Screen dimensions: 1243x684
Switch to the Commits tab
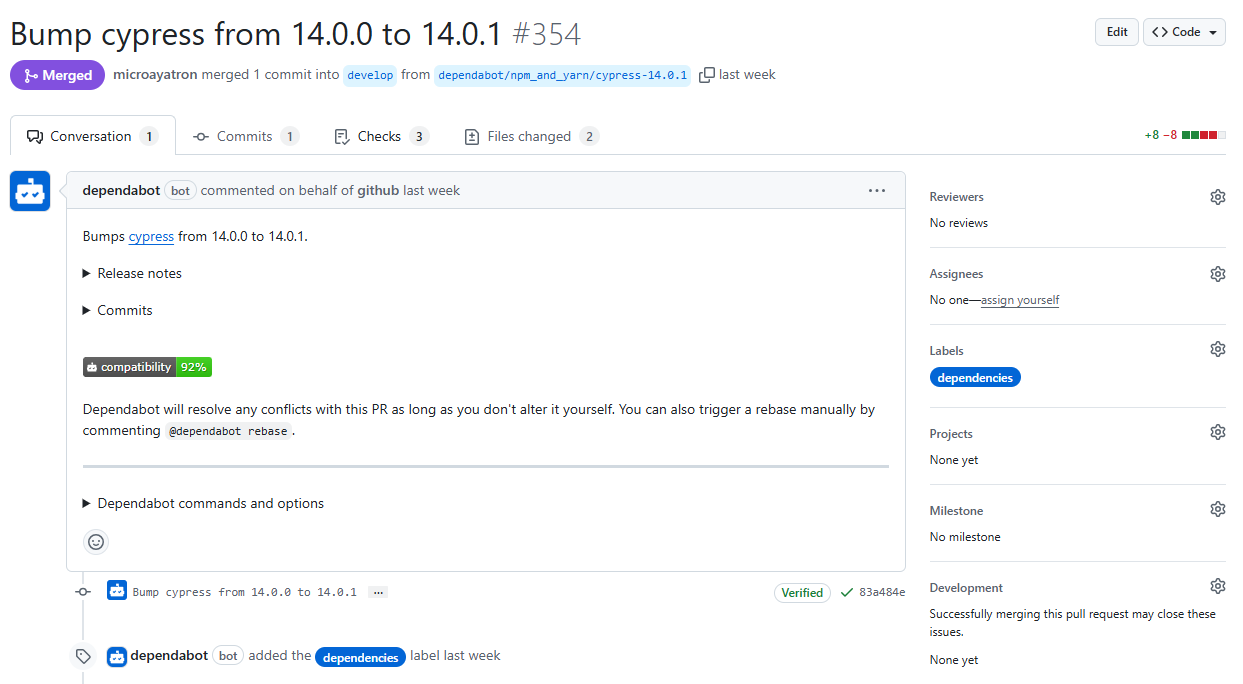245,136
